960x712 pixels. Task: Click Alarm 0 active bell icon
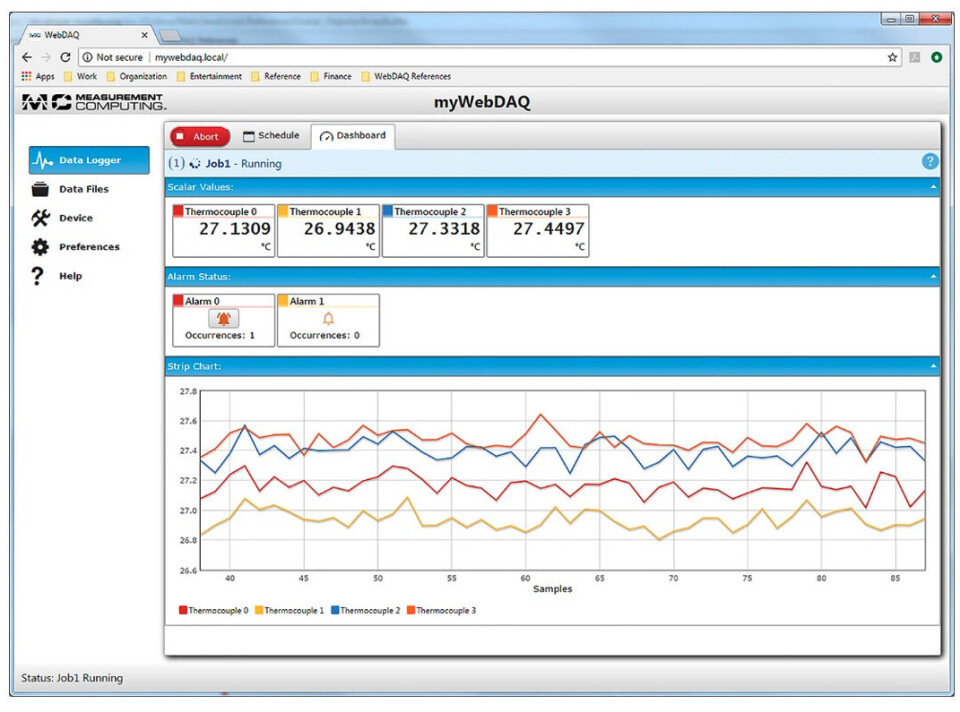tap(223, 318)
